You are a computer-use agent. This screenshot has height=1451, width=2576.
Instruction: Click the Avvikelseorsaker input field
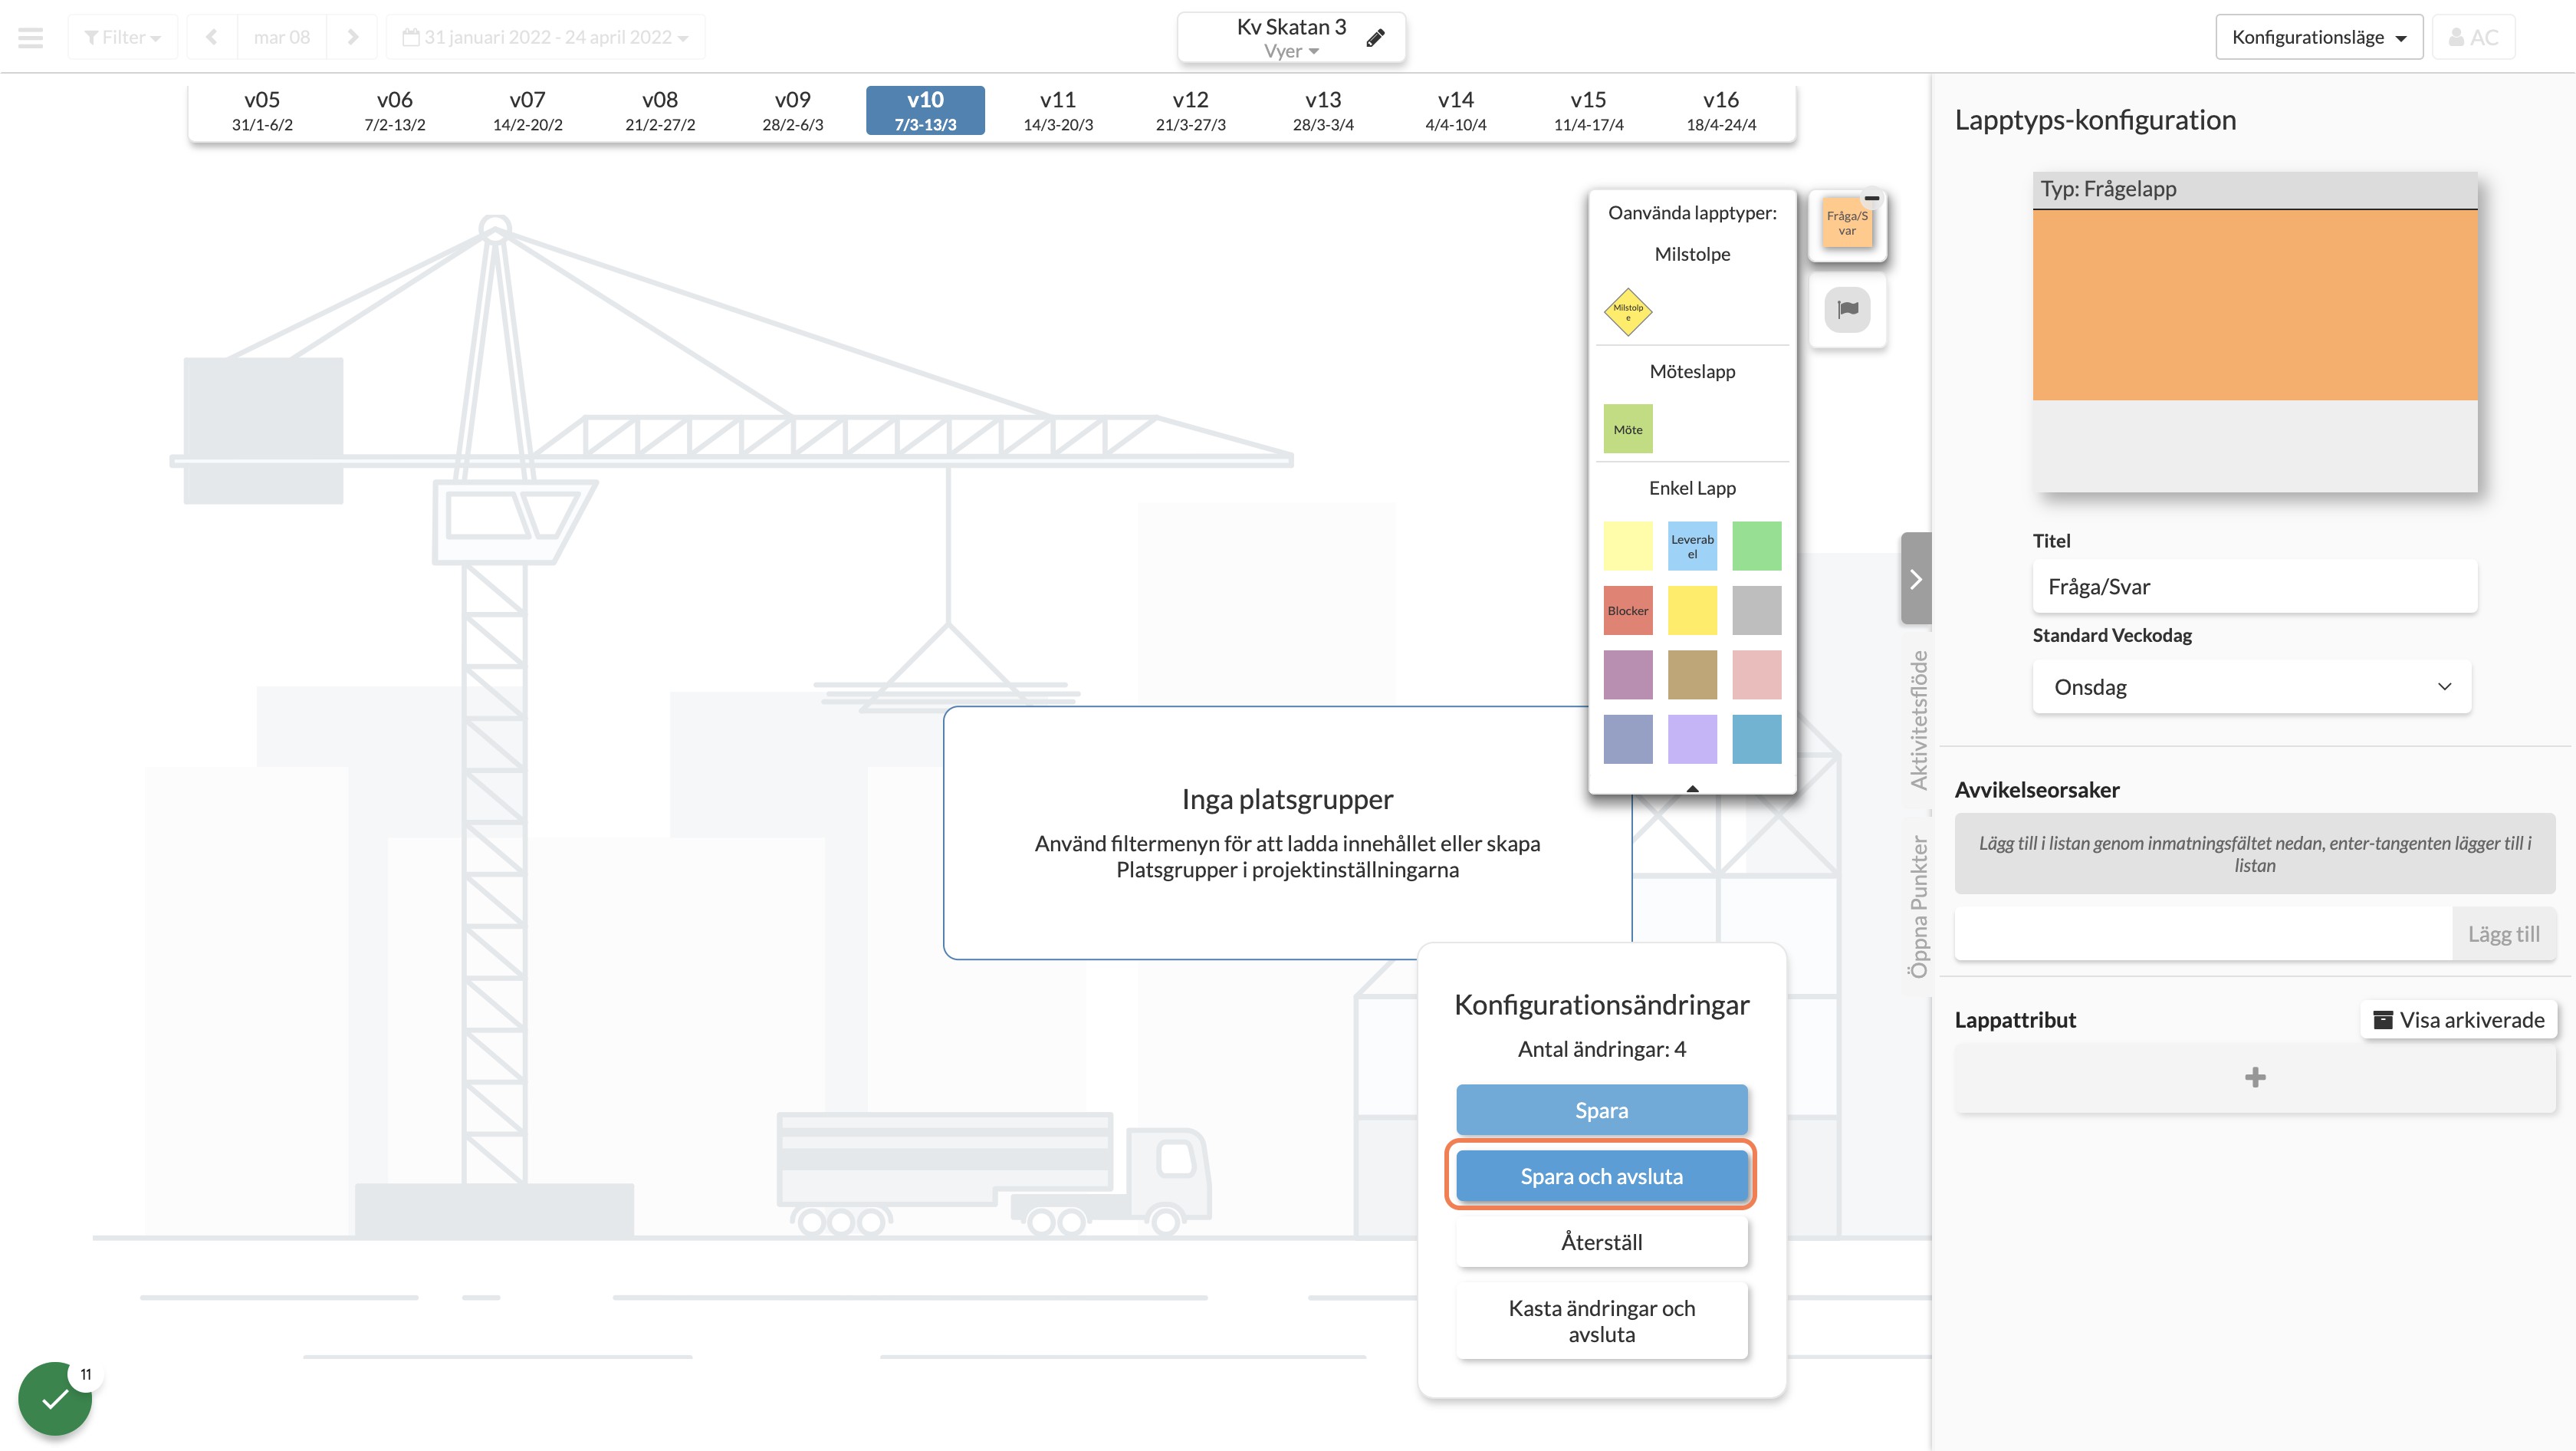pos(2204,934)
